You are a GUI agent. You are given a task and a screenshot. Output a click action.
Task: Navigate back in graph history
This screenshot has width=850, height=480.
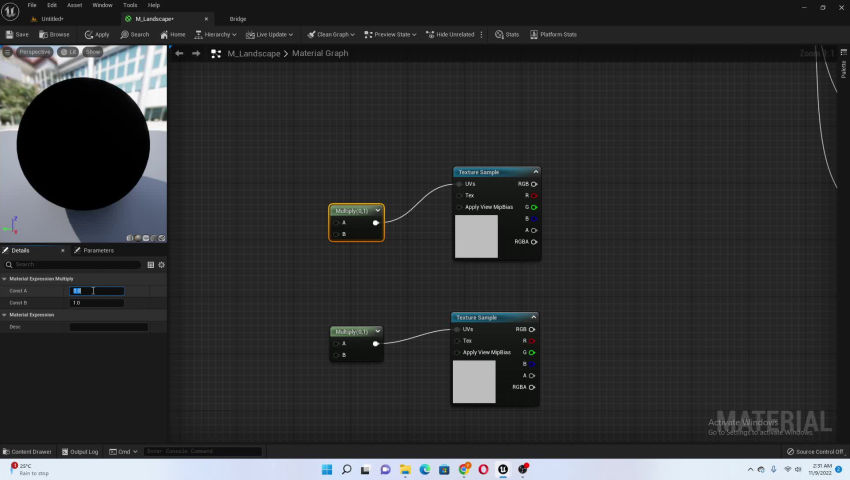(x=179, y=53)
